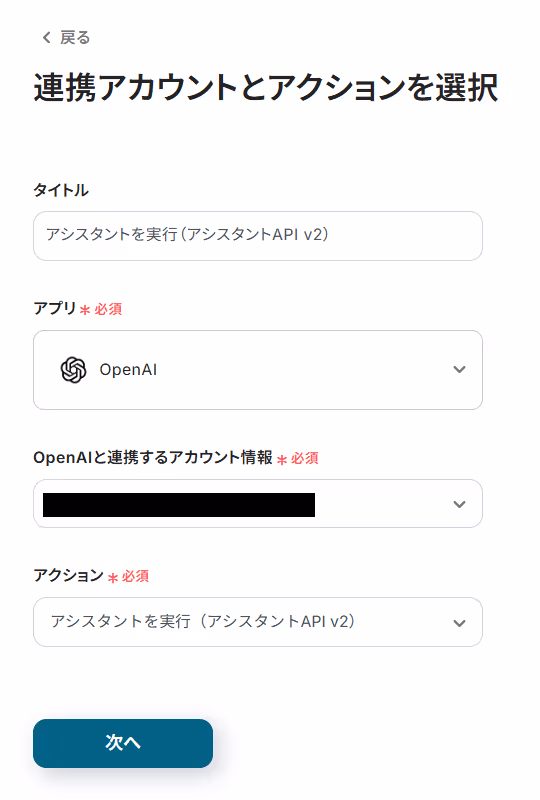Focus the タイトル text input field
The image size is (540, 800).
point(258,236)
